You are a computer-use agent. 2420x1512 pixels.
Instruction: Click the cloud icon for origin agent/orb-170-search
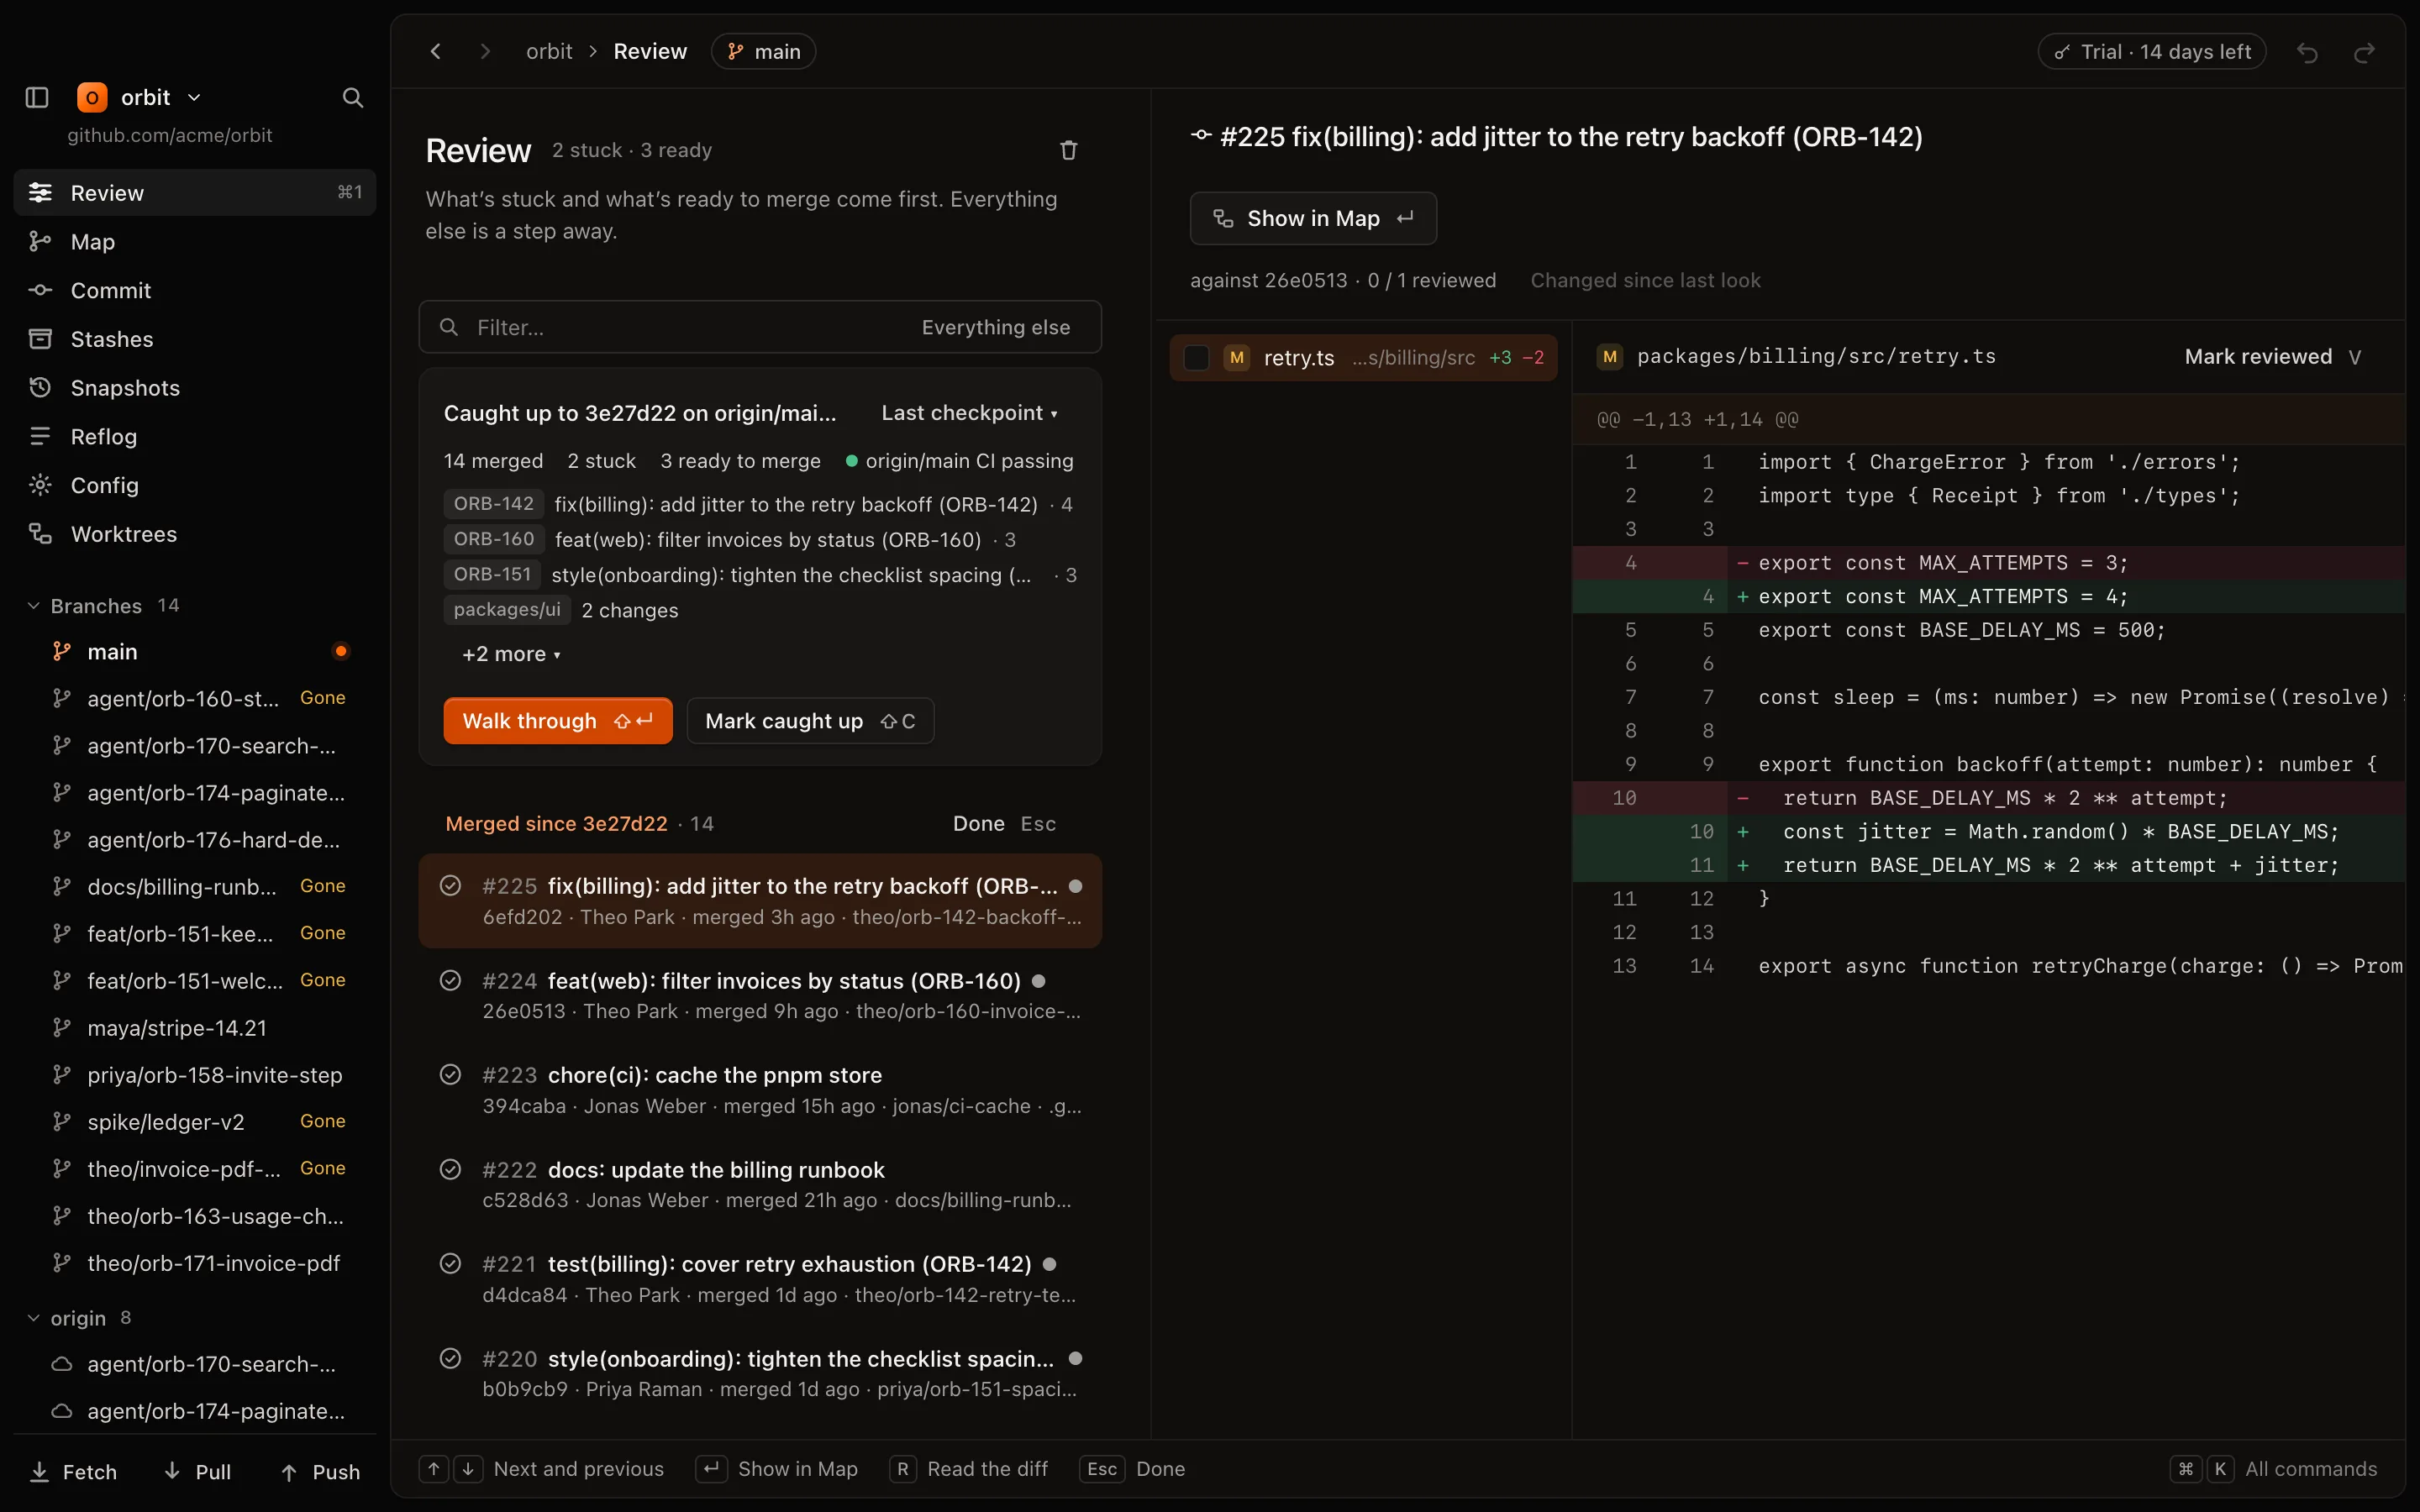pyautogui.click(x=62, y=1364)
